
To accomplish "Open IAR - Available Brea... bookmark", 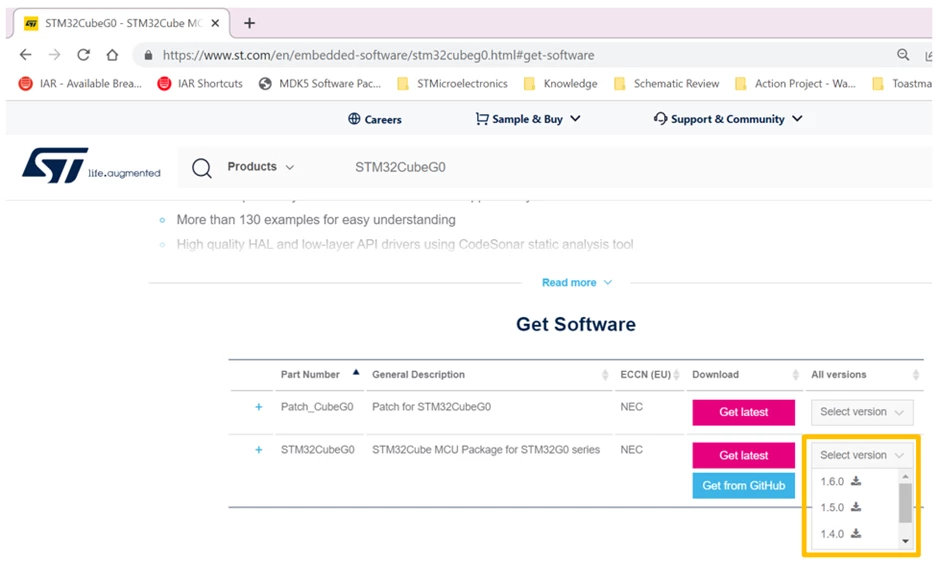I will point(80,83).
